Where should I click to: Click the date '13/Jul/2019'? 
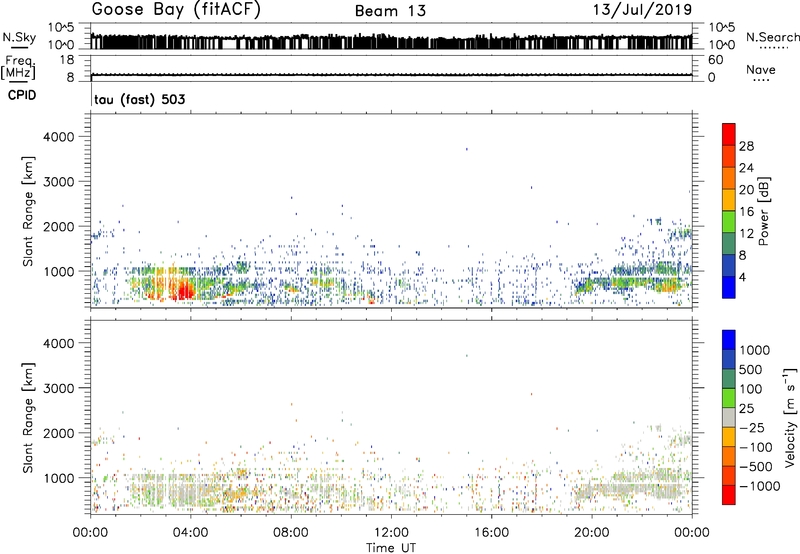(x=642, y=10)
